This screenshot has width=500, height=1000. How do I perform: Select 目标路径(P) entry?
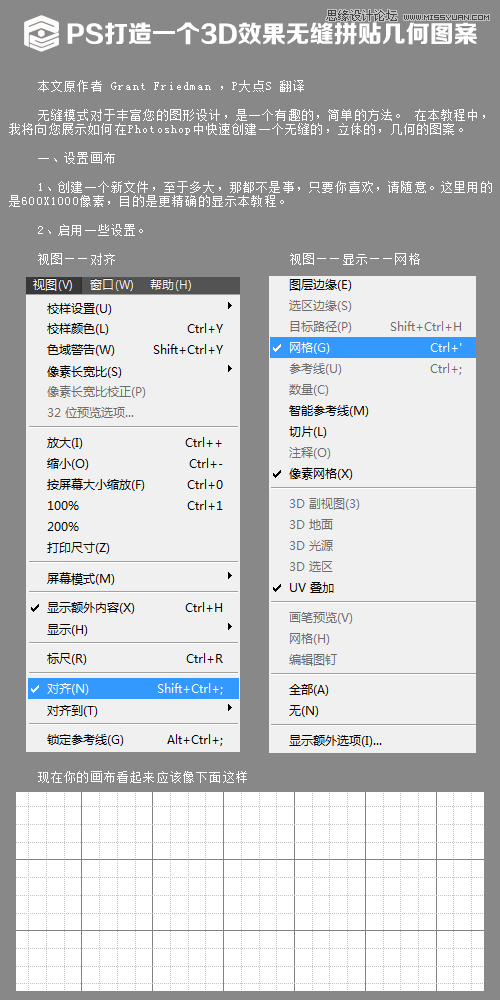coord(372,327)
